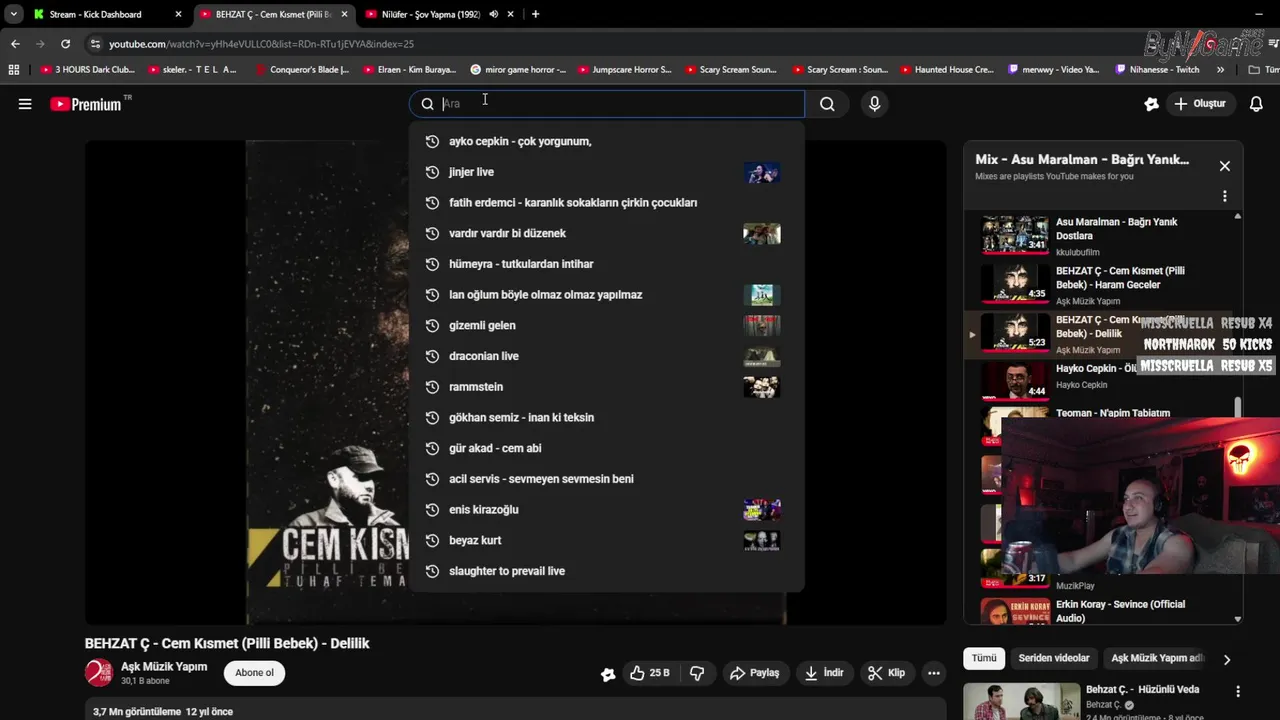Viewport: 1280px width, 720px height.
Task: Open the Aşk Müzik Yapım channel name link
Action: [164, 667]
